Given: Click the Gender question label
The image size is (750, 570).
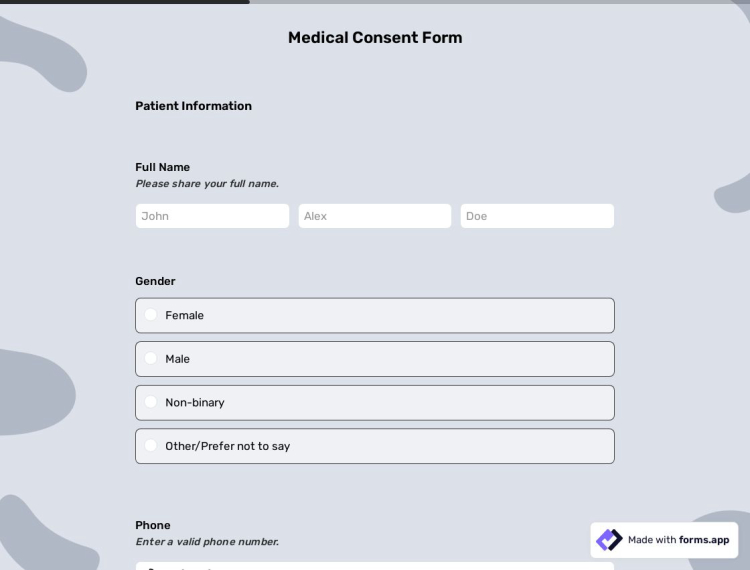Looking at the screenshot, I should pyautogui.click(x=155, y=281).
